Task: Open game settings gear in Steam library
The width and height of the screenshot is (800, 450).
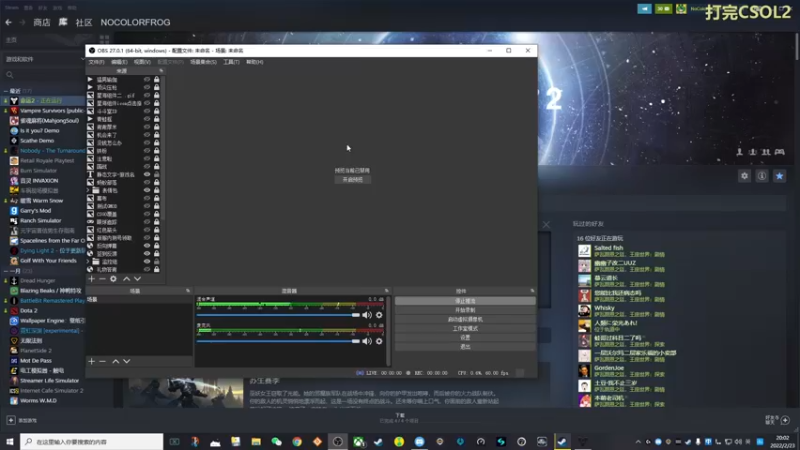Action: click(744, 176)
